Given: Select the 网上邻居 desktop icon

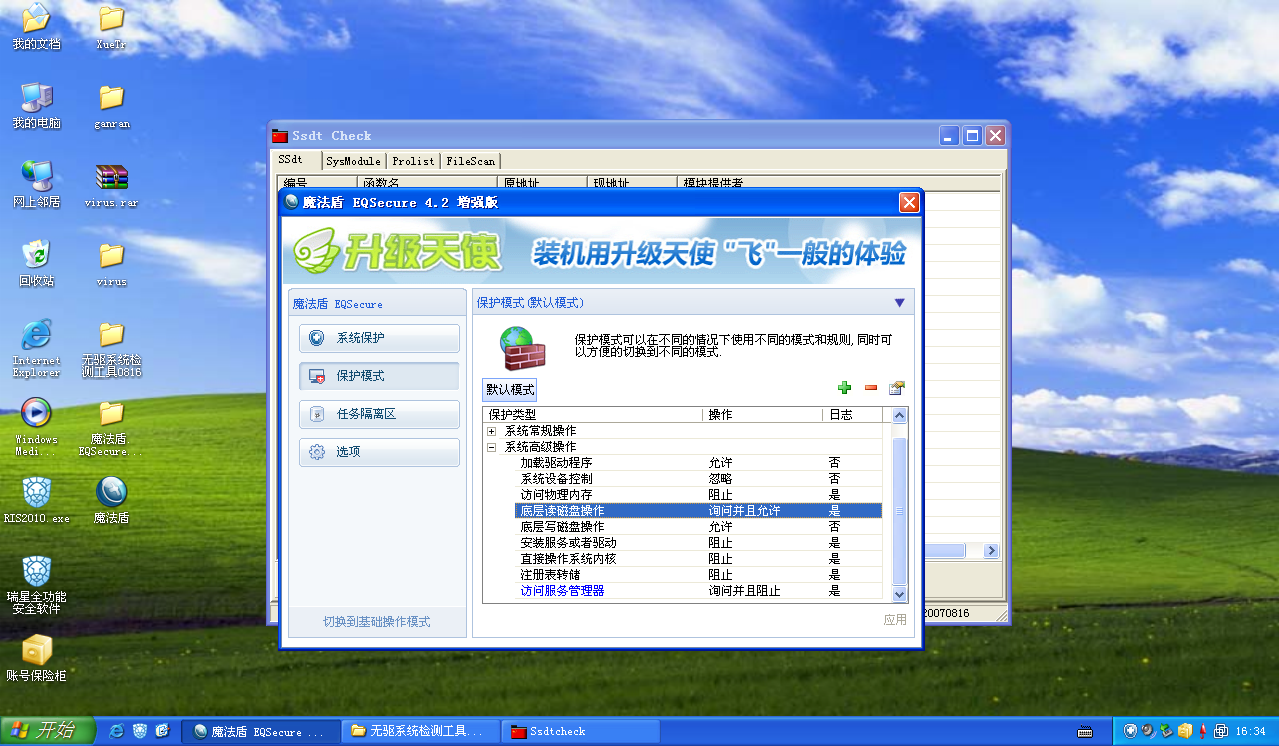Looking at the screenshot, I should click(36, 184).
